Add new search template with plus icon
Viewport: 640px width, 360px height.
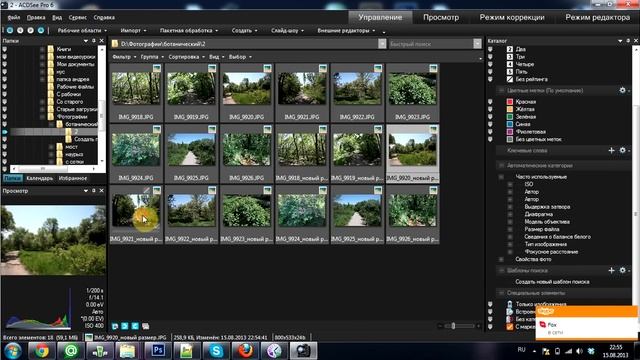[x=611, y=270]
